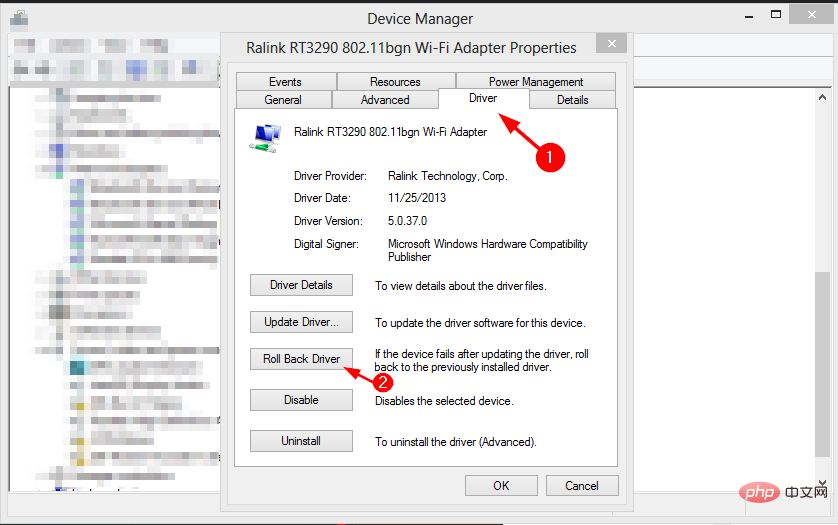Click the Digital Signer publisher text
This screenshot has height=525, width=838.
pos(487,250)
